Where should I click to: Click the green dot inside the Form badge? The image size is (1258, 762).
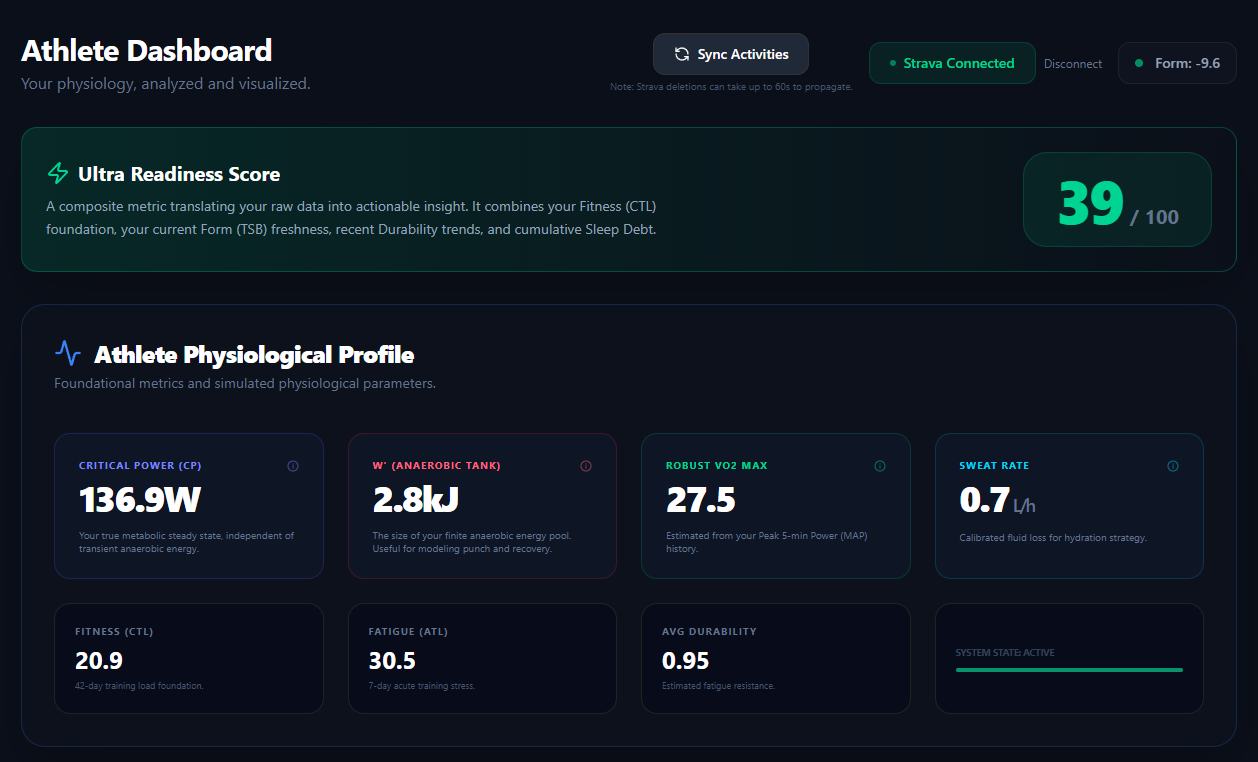[x=1138, y=62]
